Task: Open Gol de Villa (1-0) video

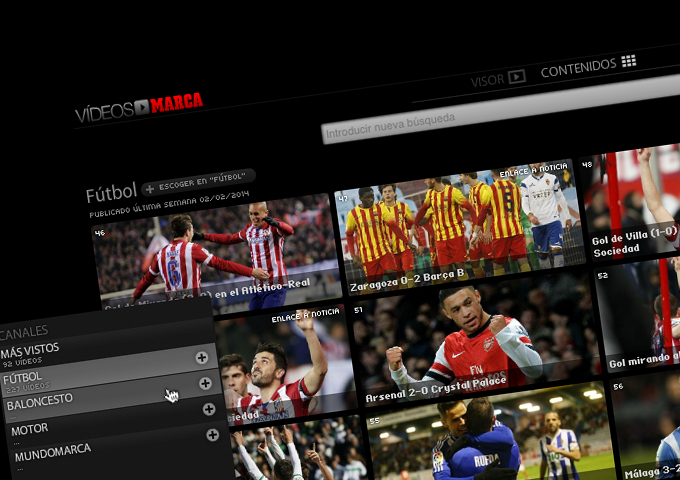Action: pos(631,203)
